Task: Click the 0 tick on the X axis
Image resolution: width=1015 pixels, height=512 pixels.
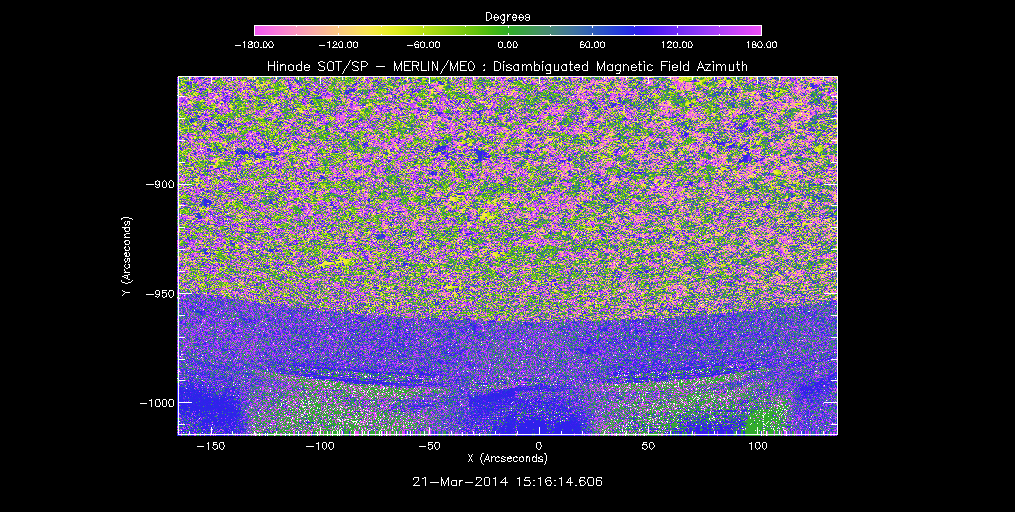Action: pyautogui.click(x=538, y=445)
